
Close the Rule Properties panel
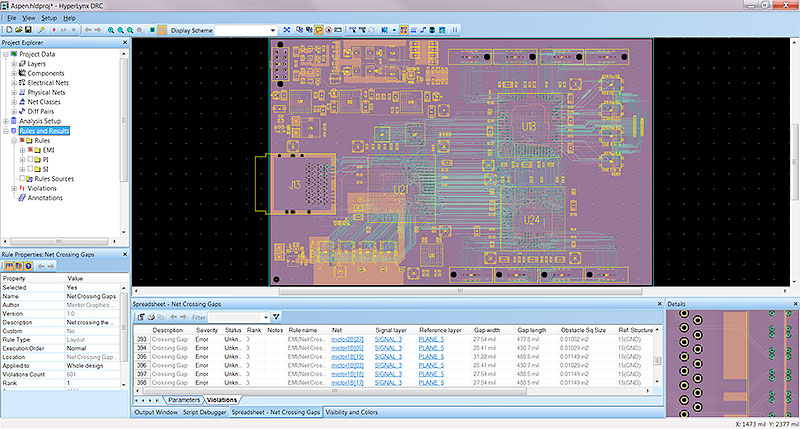click(124, 254)
